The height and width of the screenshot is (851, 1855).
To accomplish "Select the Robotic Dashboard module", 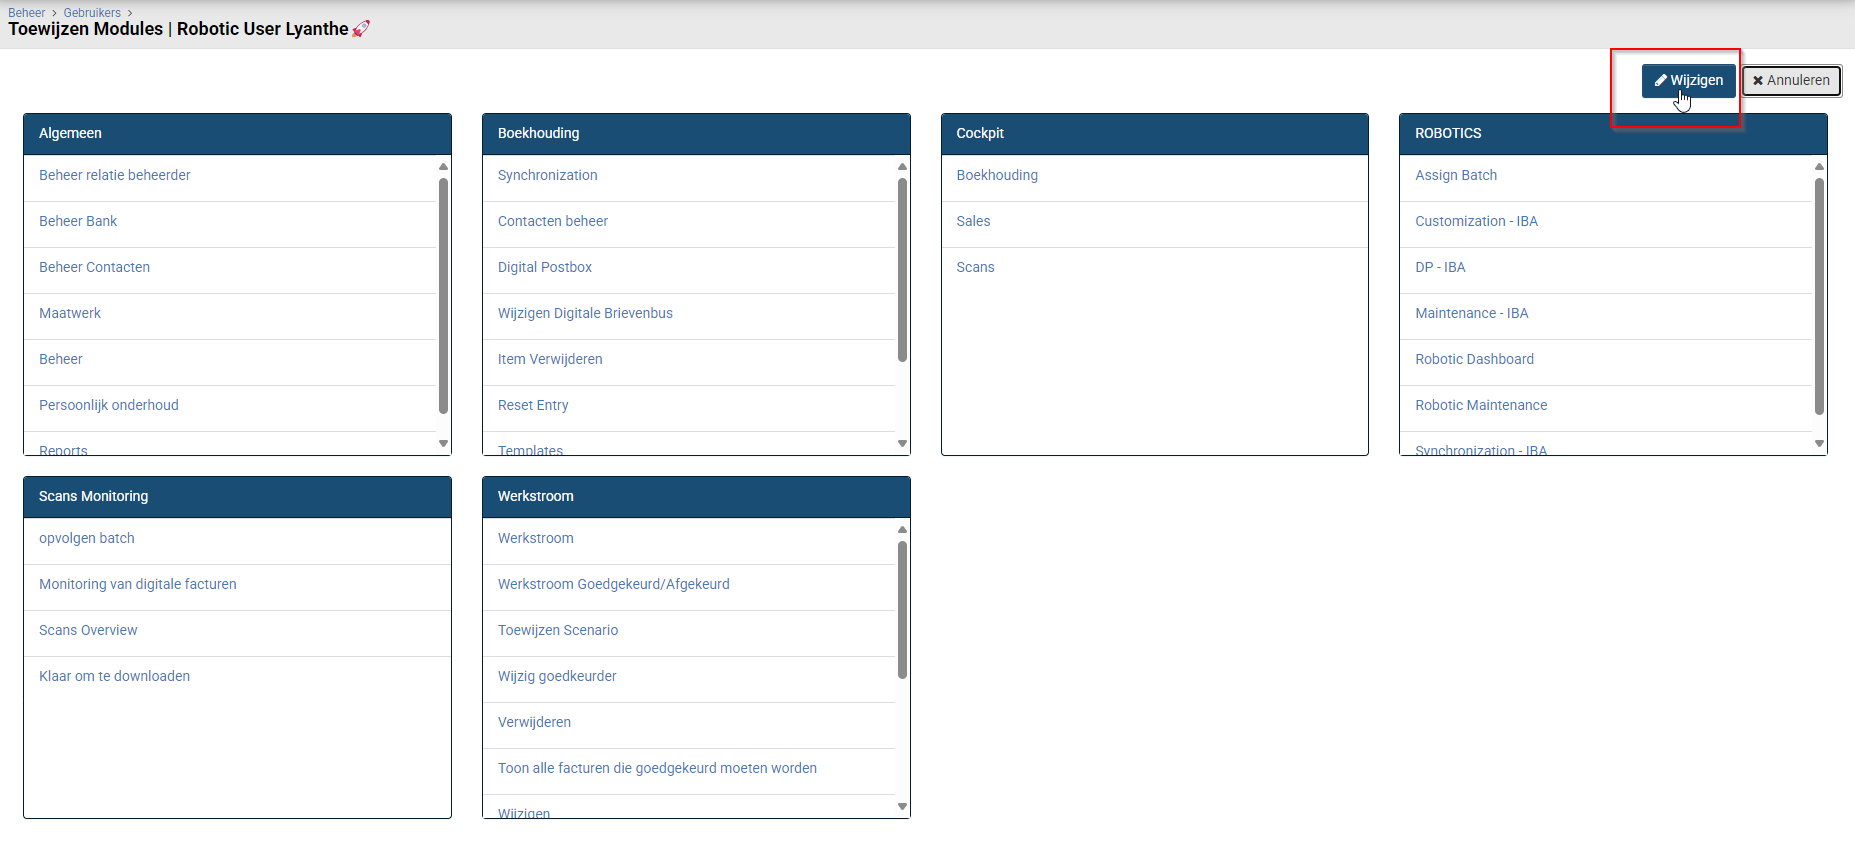I will point(1474,360).
